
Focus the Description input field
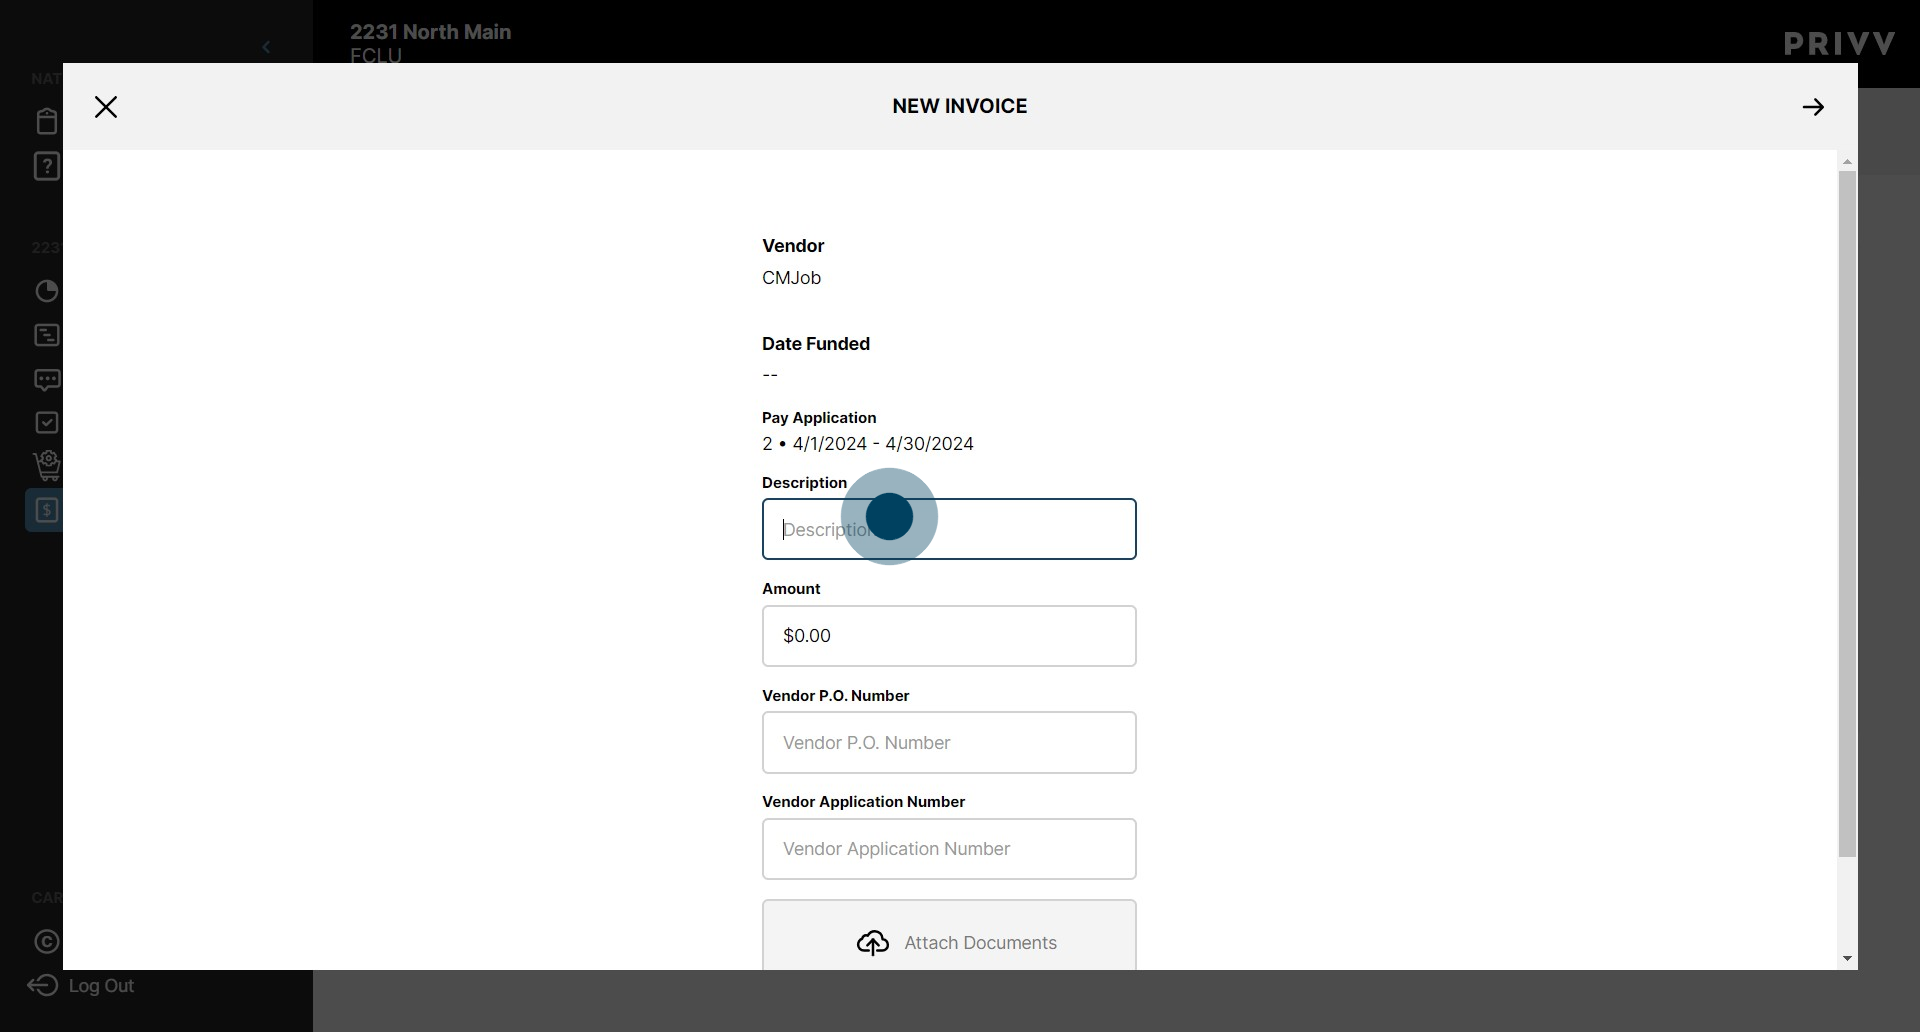949,529
